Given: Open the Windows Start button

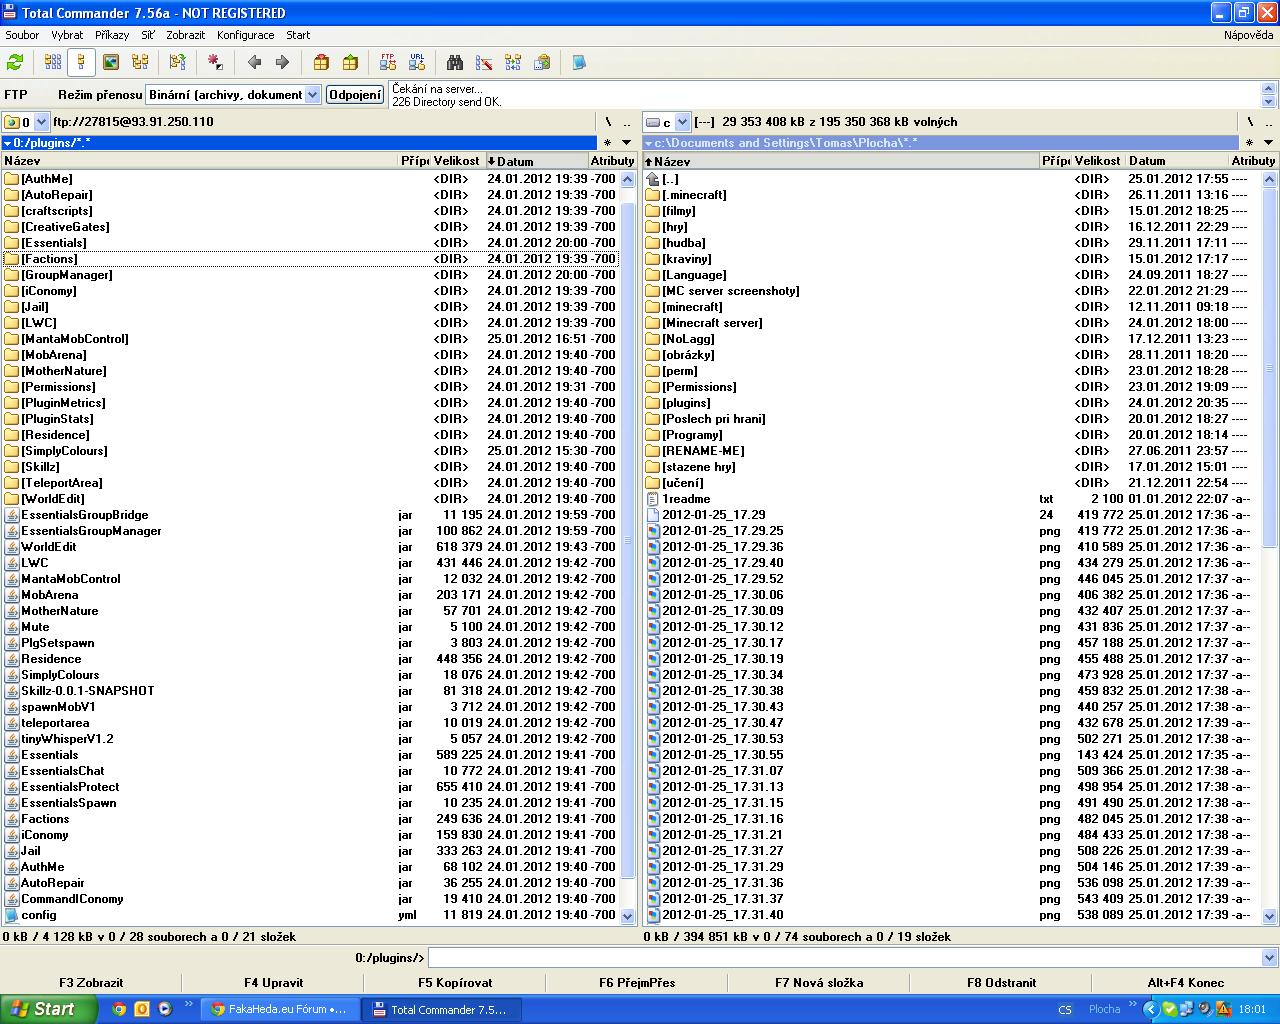Looking at the screenshot, I should click(48, 1009).
